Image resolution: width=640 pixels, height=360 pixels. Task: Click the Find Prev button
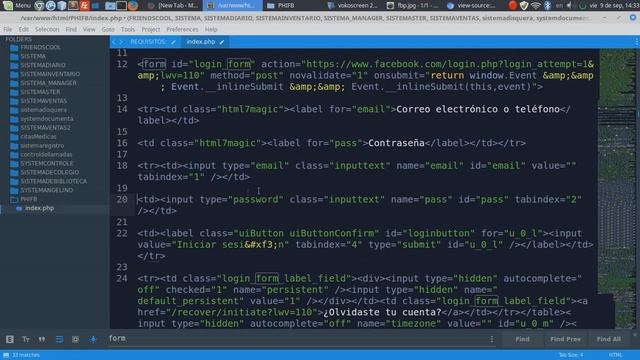565,339
